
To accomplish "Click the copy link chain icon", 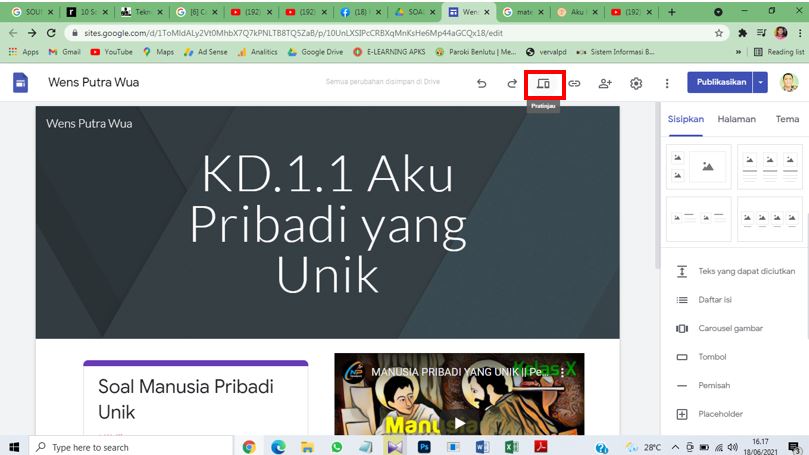I will [x=575, y=84].
